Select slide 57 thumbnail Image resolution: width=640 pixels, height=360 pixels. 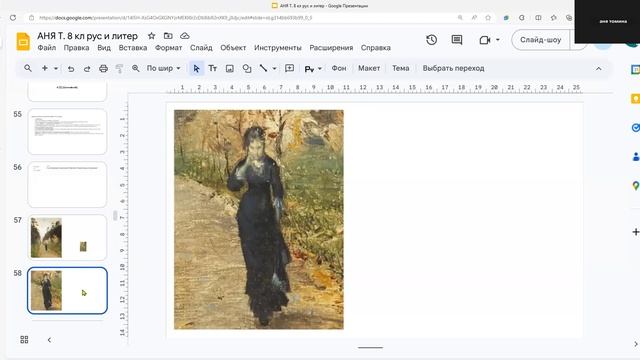coord(67,238)
